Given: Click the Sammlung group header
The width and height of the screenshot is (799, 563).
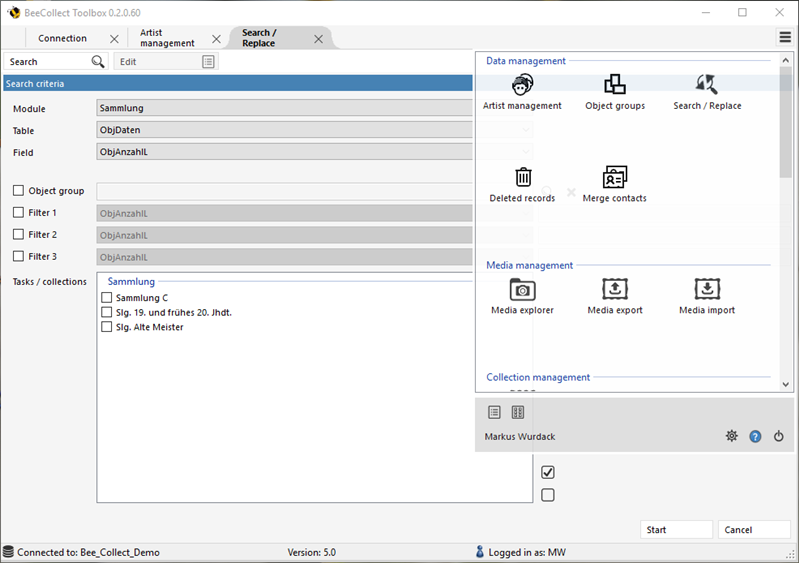Looking at the screenshot, I should click(131, 281).
